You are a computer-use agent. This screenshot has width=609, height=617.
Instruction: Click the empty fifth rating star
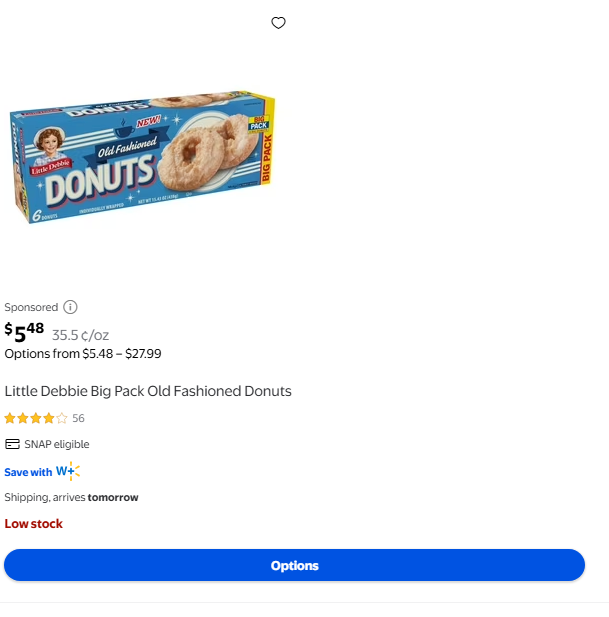62,418
